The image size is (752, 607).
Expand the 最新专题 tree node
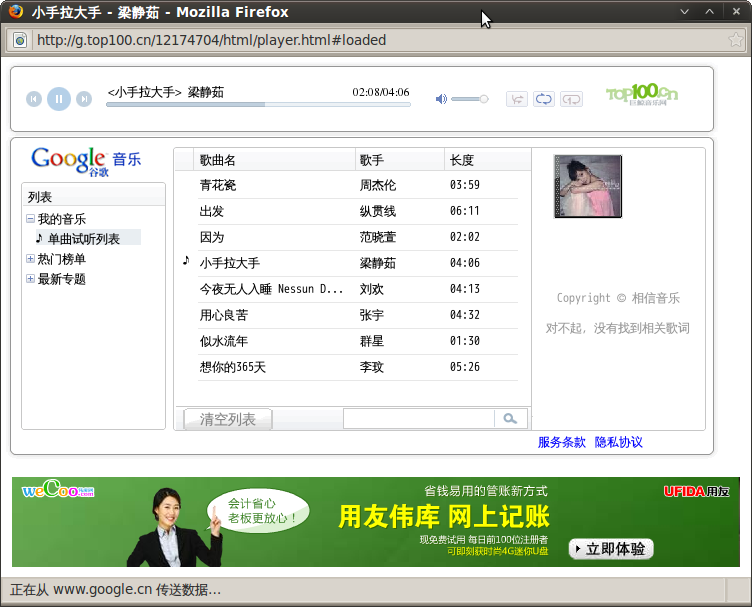click(30, 279)
